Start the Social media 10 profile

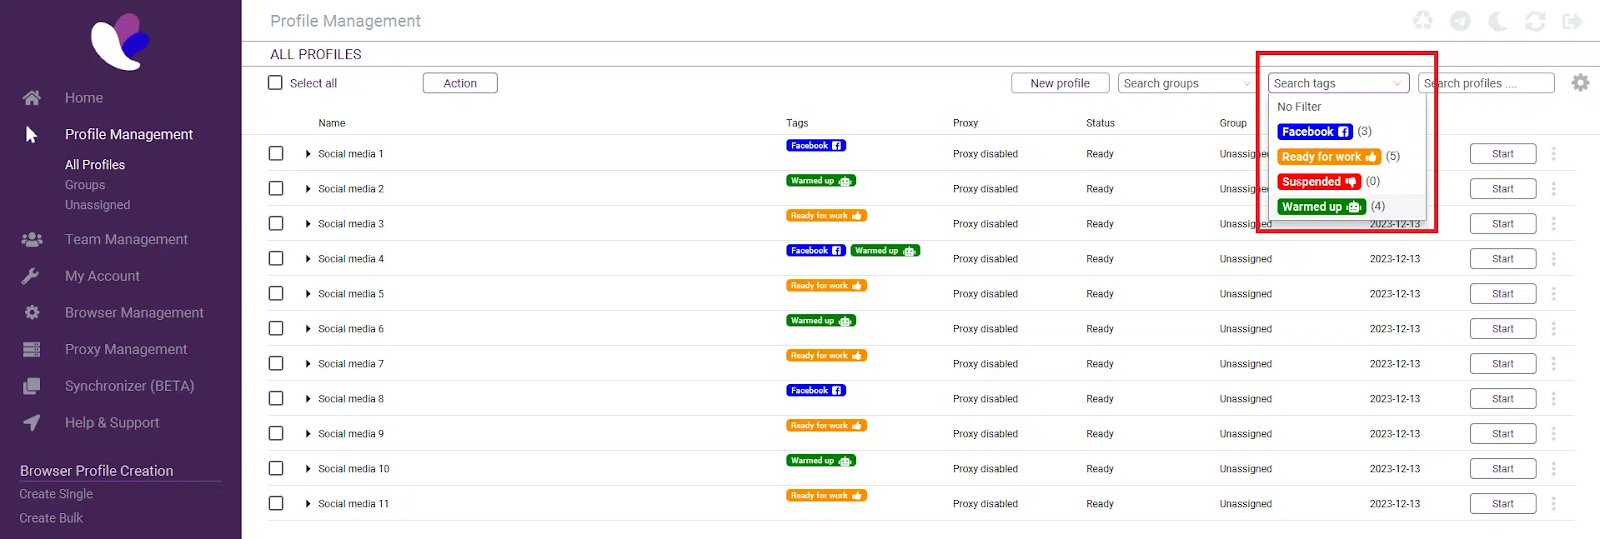(x=1502, y=469)
